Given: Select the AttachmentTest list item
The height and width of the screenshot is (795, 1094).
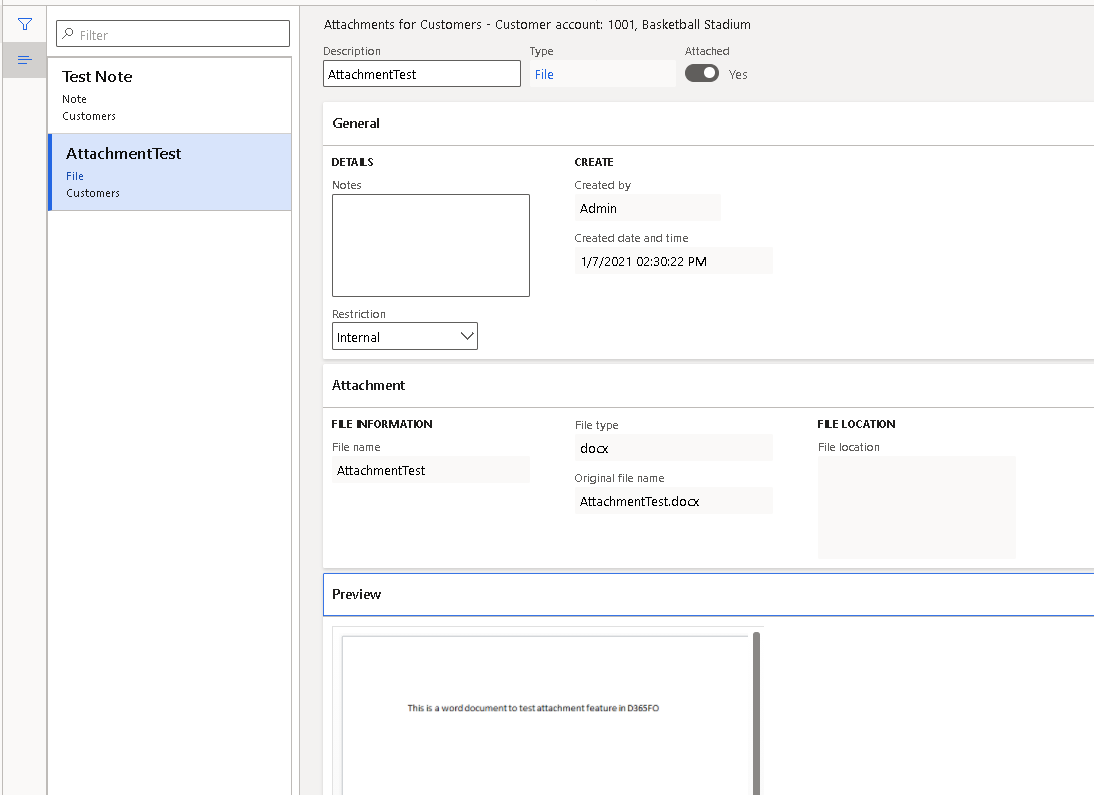Looking at the screenshot, I should (x=170, y=172).
